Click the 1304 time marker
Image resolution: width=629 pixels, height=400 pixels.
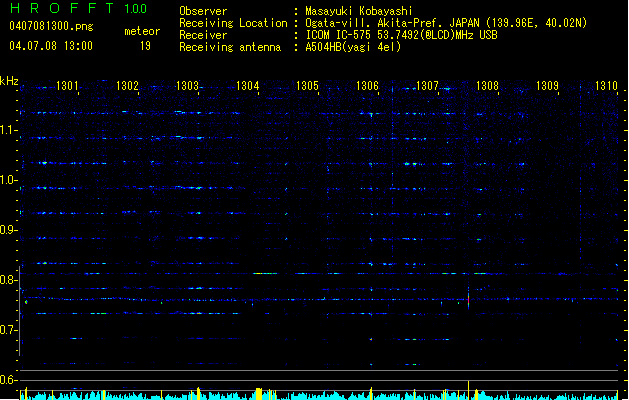(x=248, y=86)
